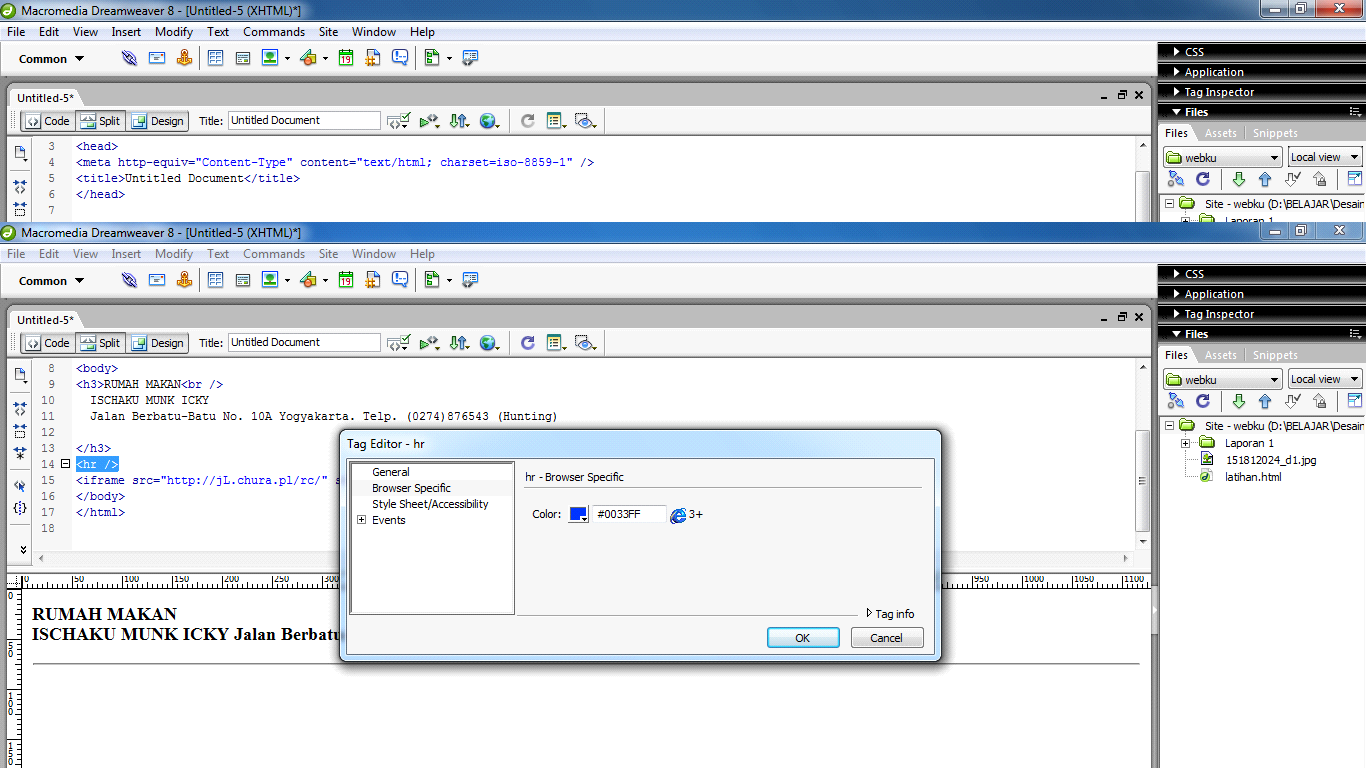Insert a Hyperlink from the front window's Insert bar
Image resolution: width=1366 pixels, height=768 pixels.
coord(129,281)
